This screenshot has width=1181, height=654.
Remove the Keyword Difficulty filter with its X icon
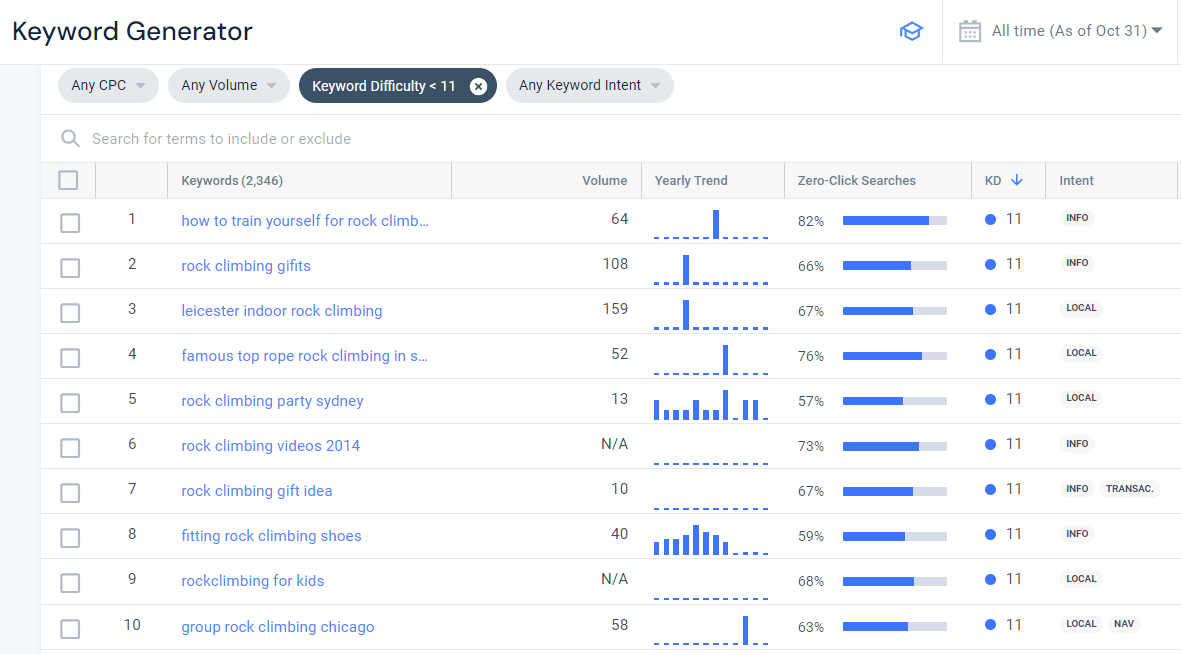[x=478, y=85]
